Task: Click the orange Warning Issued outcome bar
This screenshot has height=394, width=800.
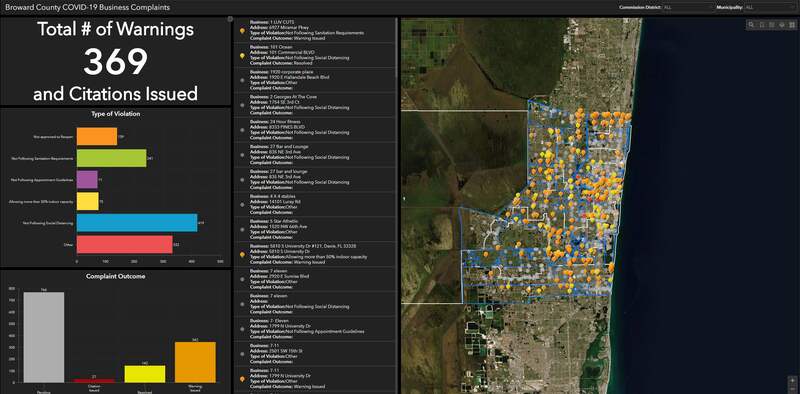Action: coord(195,362)
